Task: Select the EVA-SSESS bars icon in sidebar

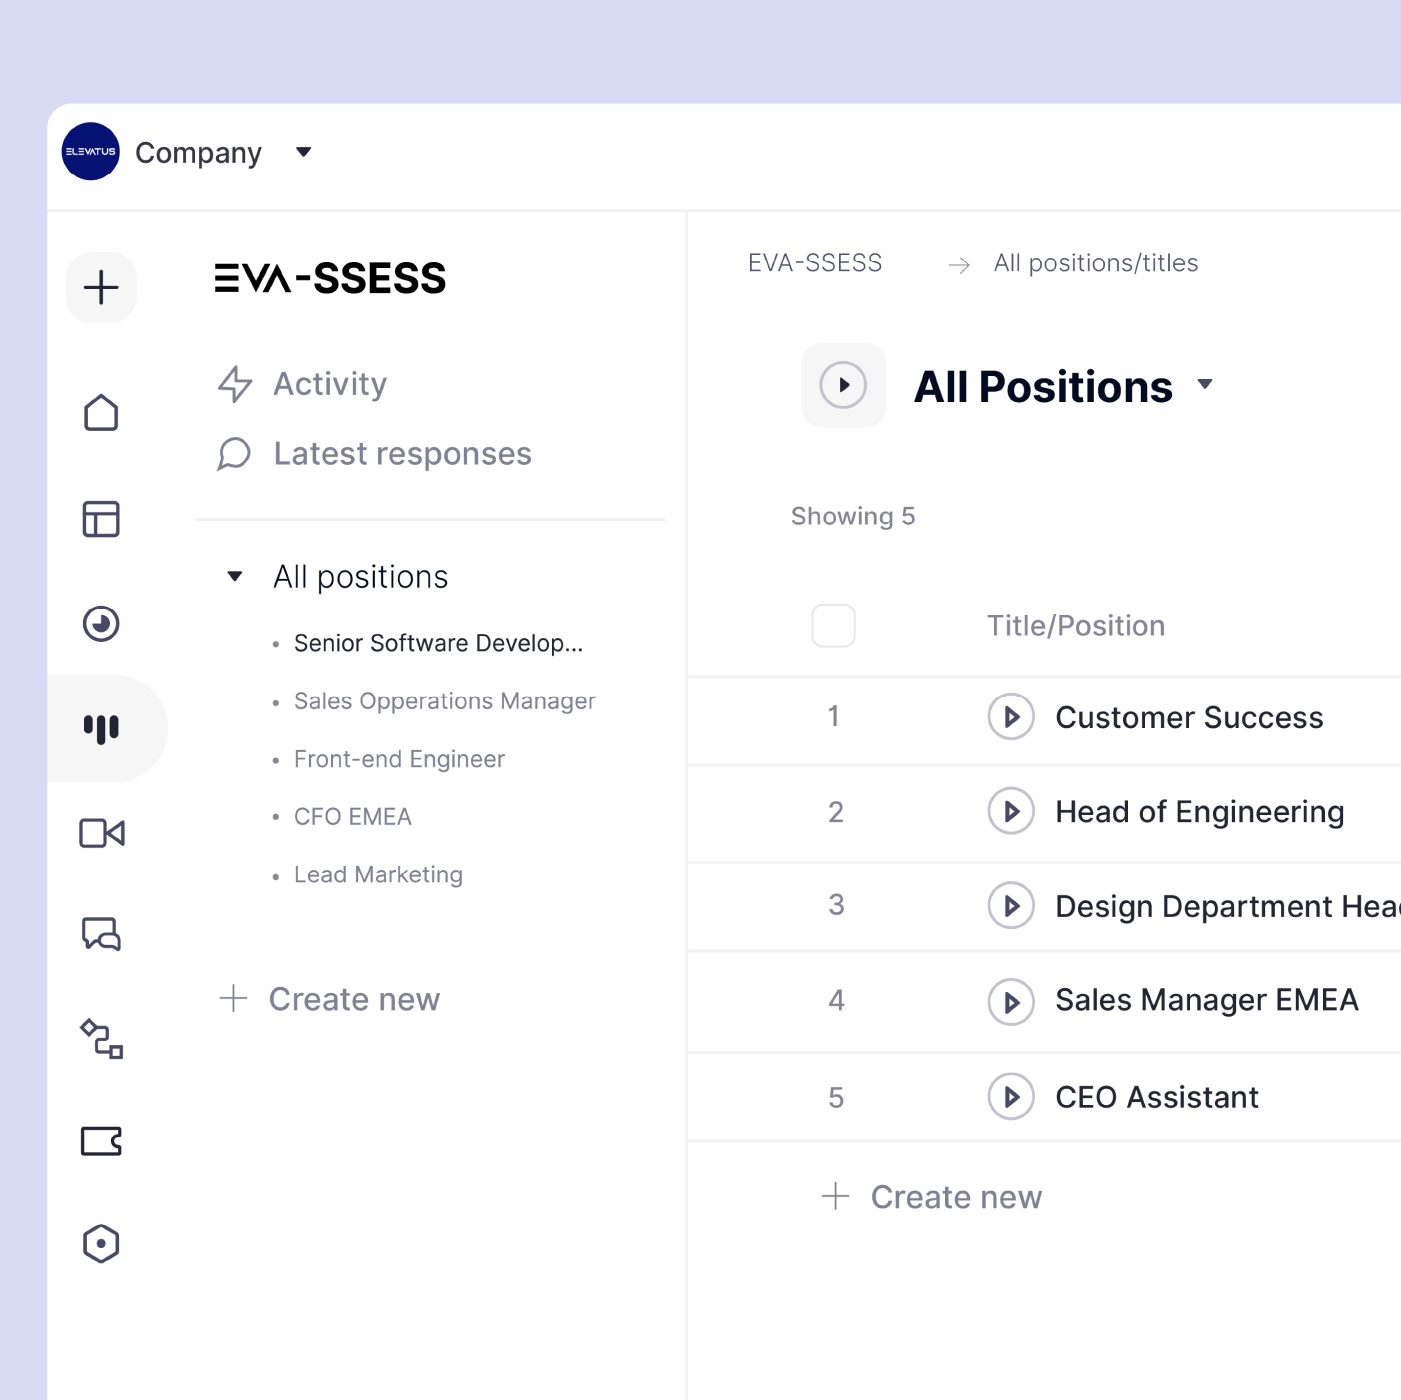Action: pos(102,729)
